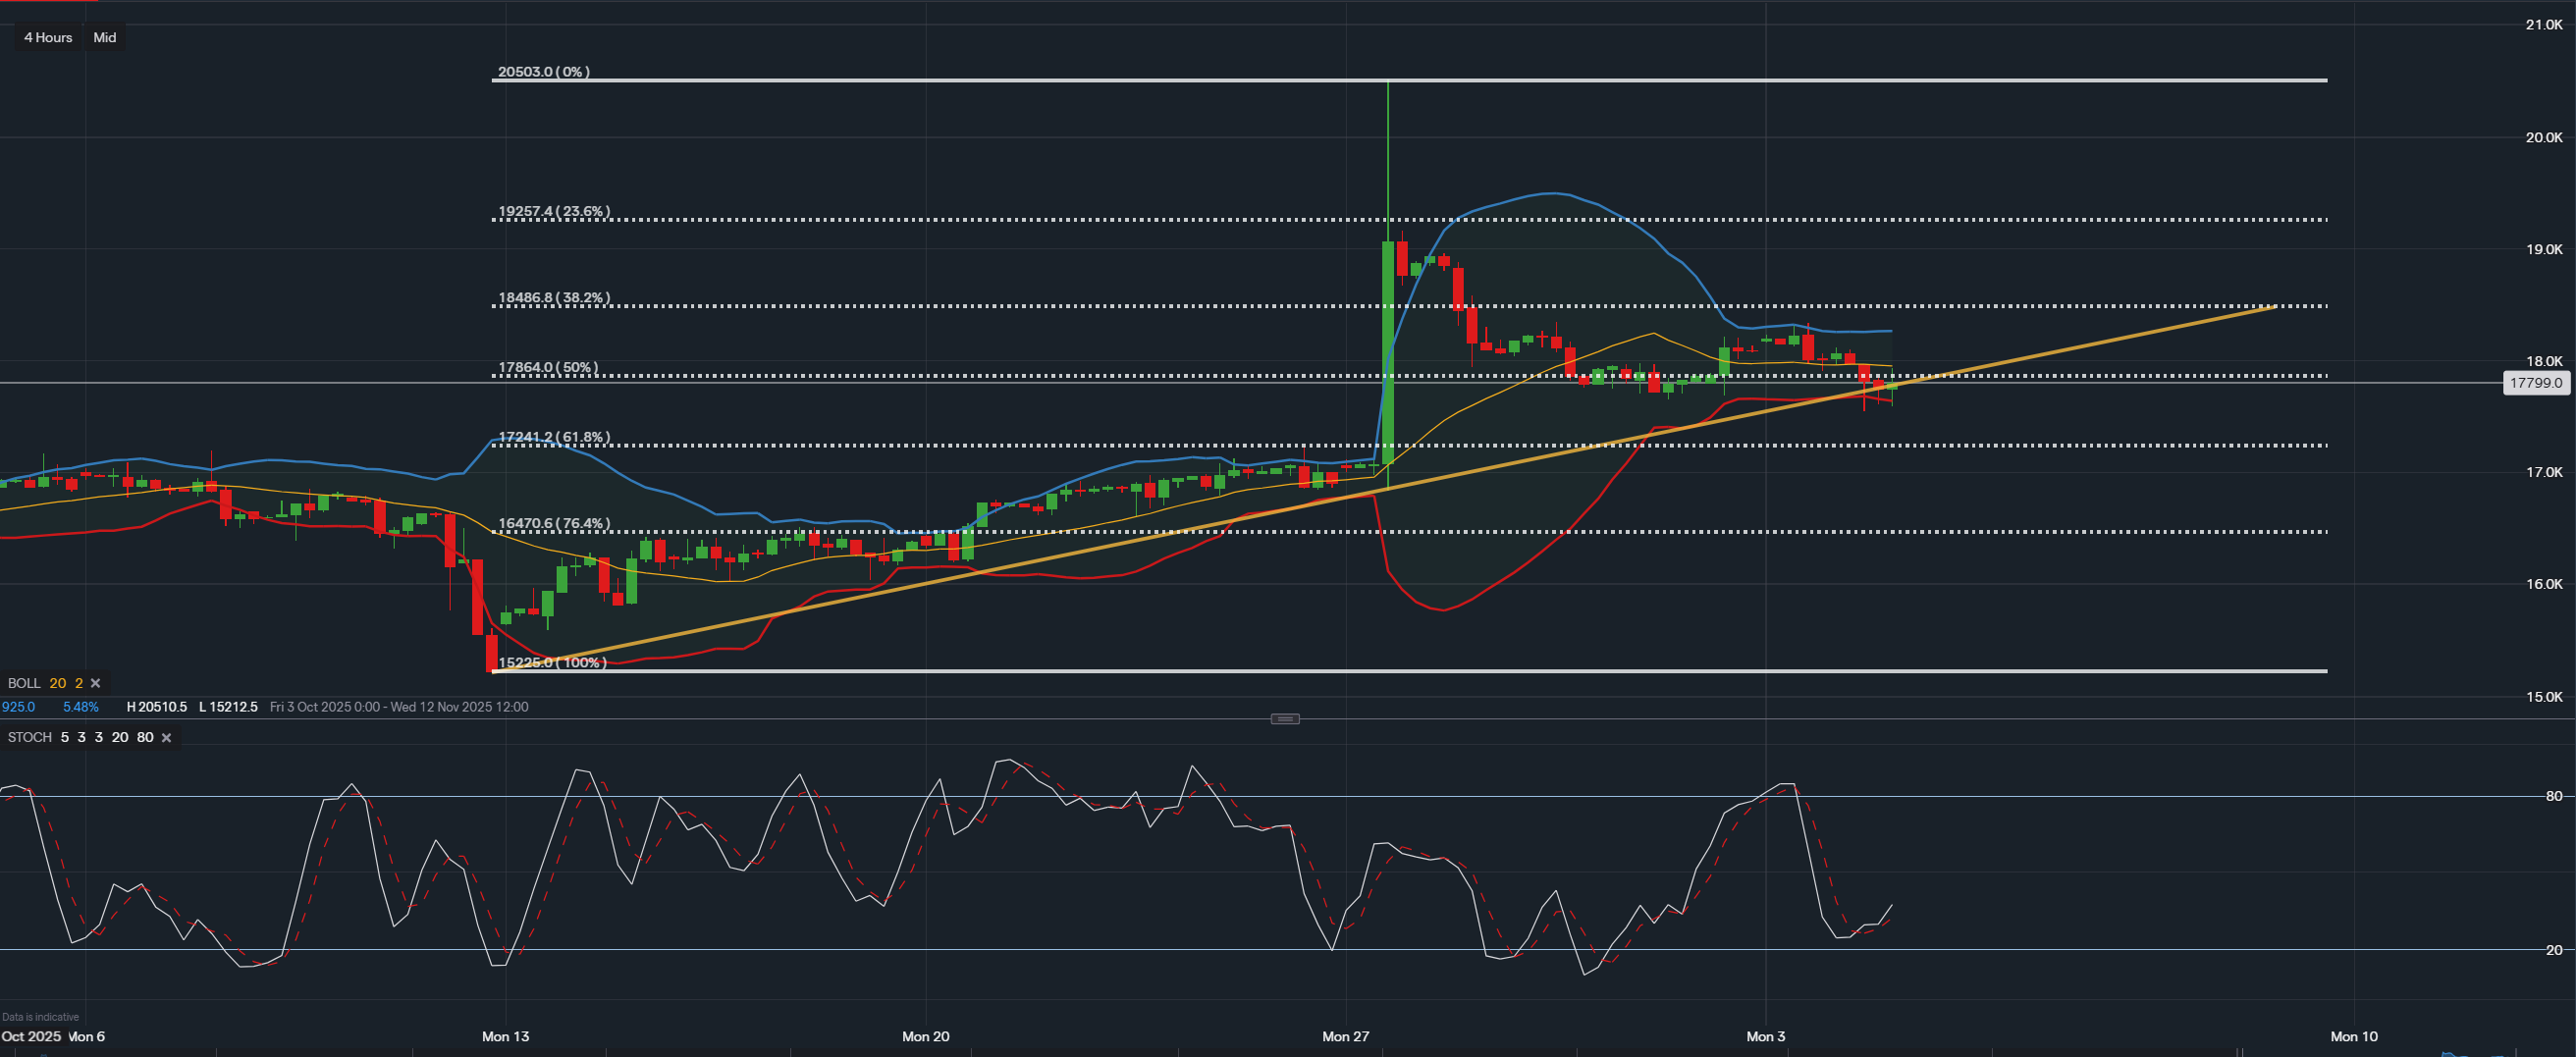Click the 17799.0 current price tag

coord(2535,383)
